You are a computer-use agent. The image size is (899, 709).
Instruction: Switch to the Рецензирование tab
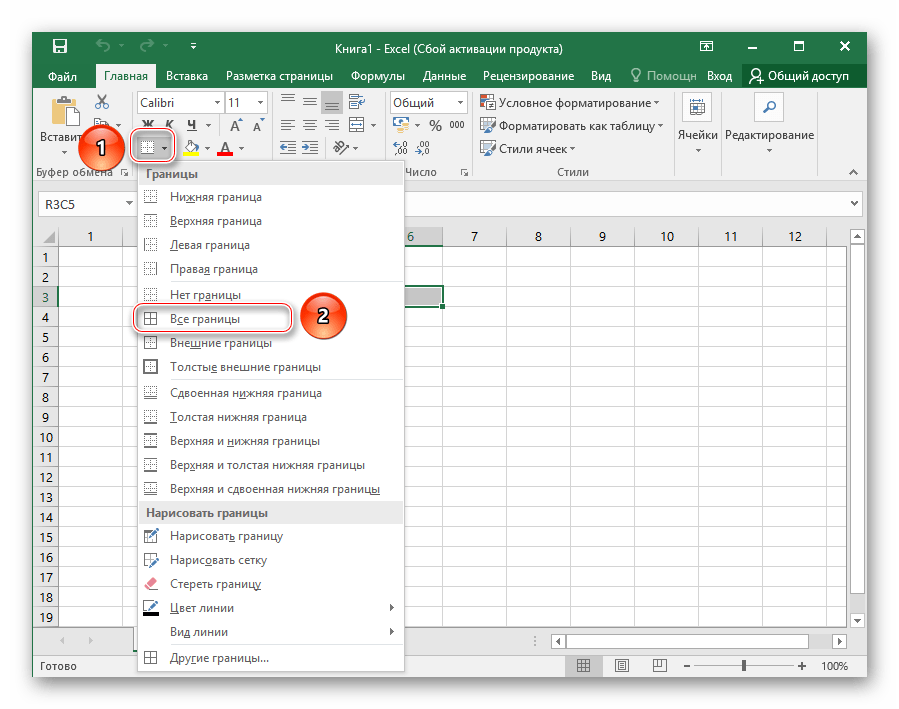528,76
